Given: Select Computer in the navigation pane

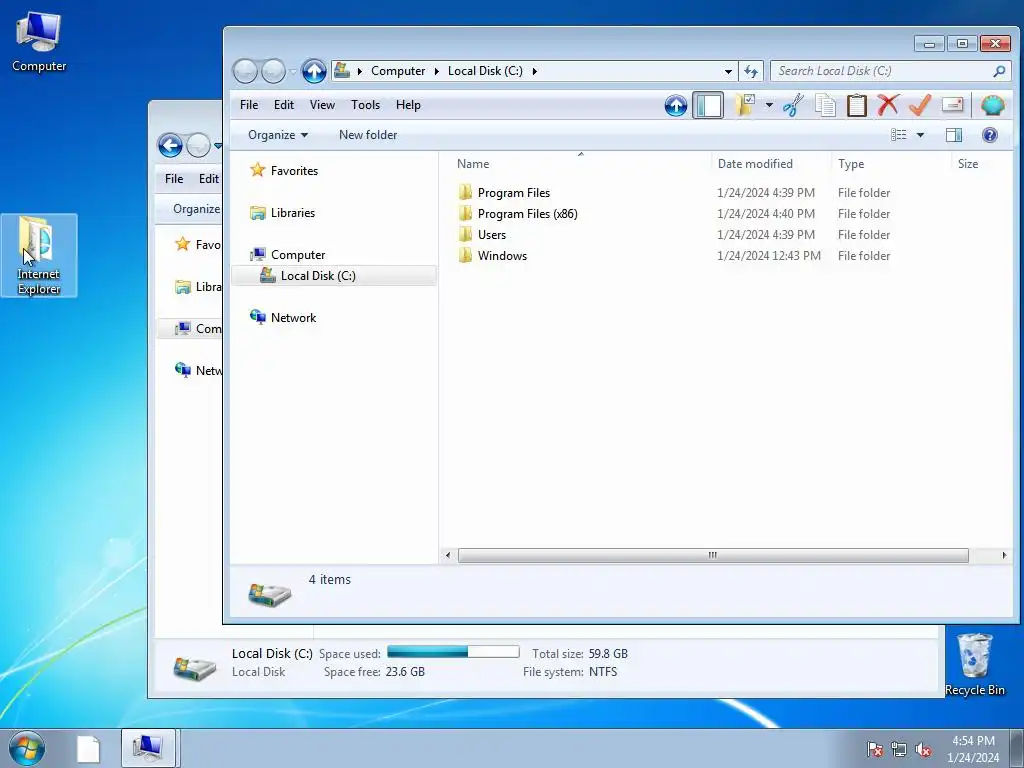Looking at the screenshot, I should [x=298, y=255].
